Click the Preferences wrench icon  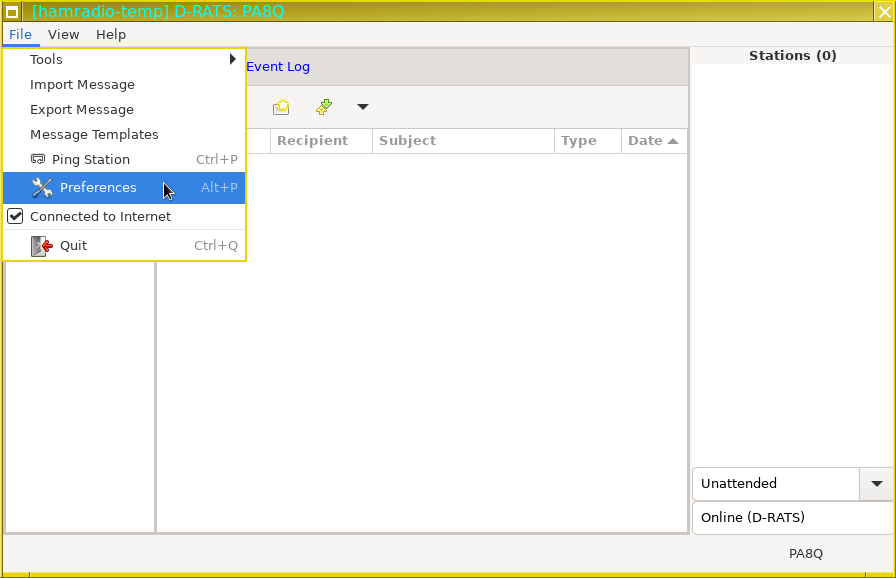click(x=42, y=188)
